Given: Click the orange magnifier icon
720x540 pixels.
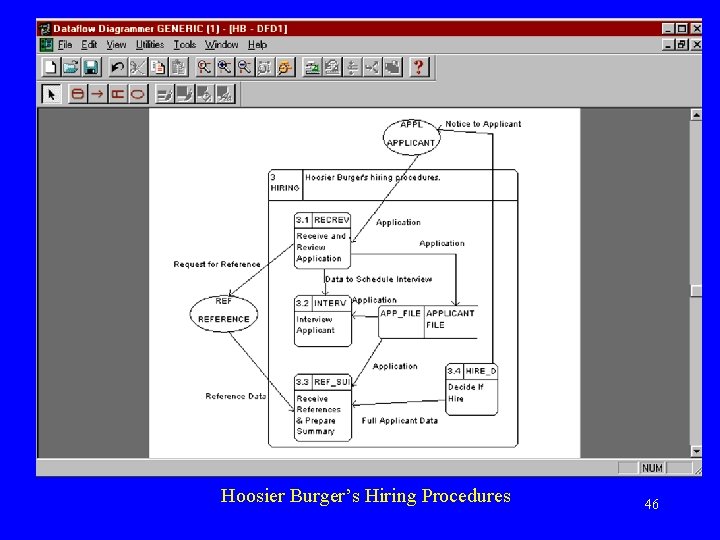Looking at the screenshot, I should [285, 67].
